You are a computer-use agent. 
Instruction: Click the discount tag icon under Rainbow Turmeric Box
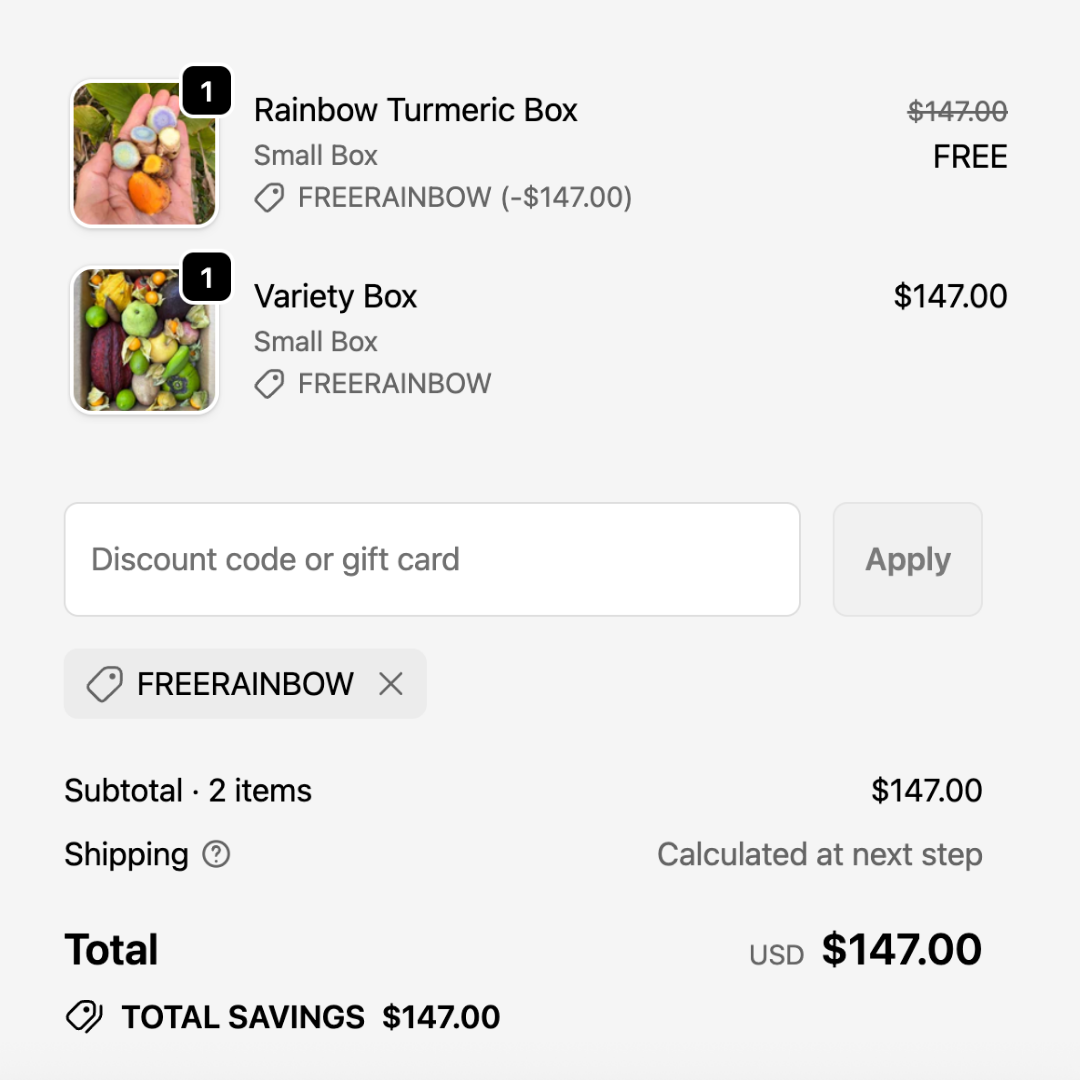coord(269,198)
